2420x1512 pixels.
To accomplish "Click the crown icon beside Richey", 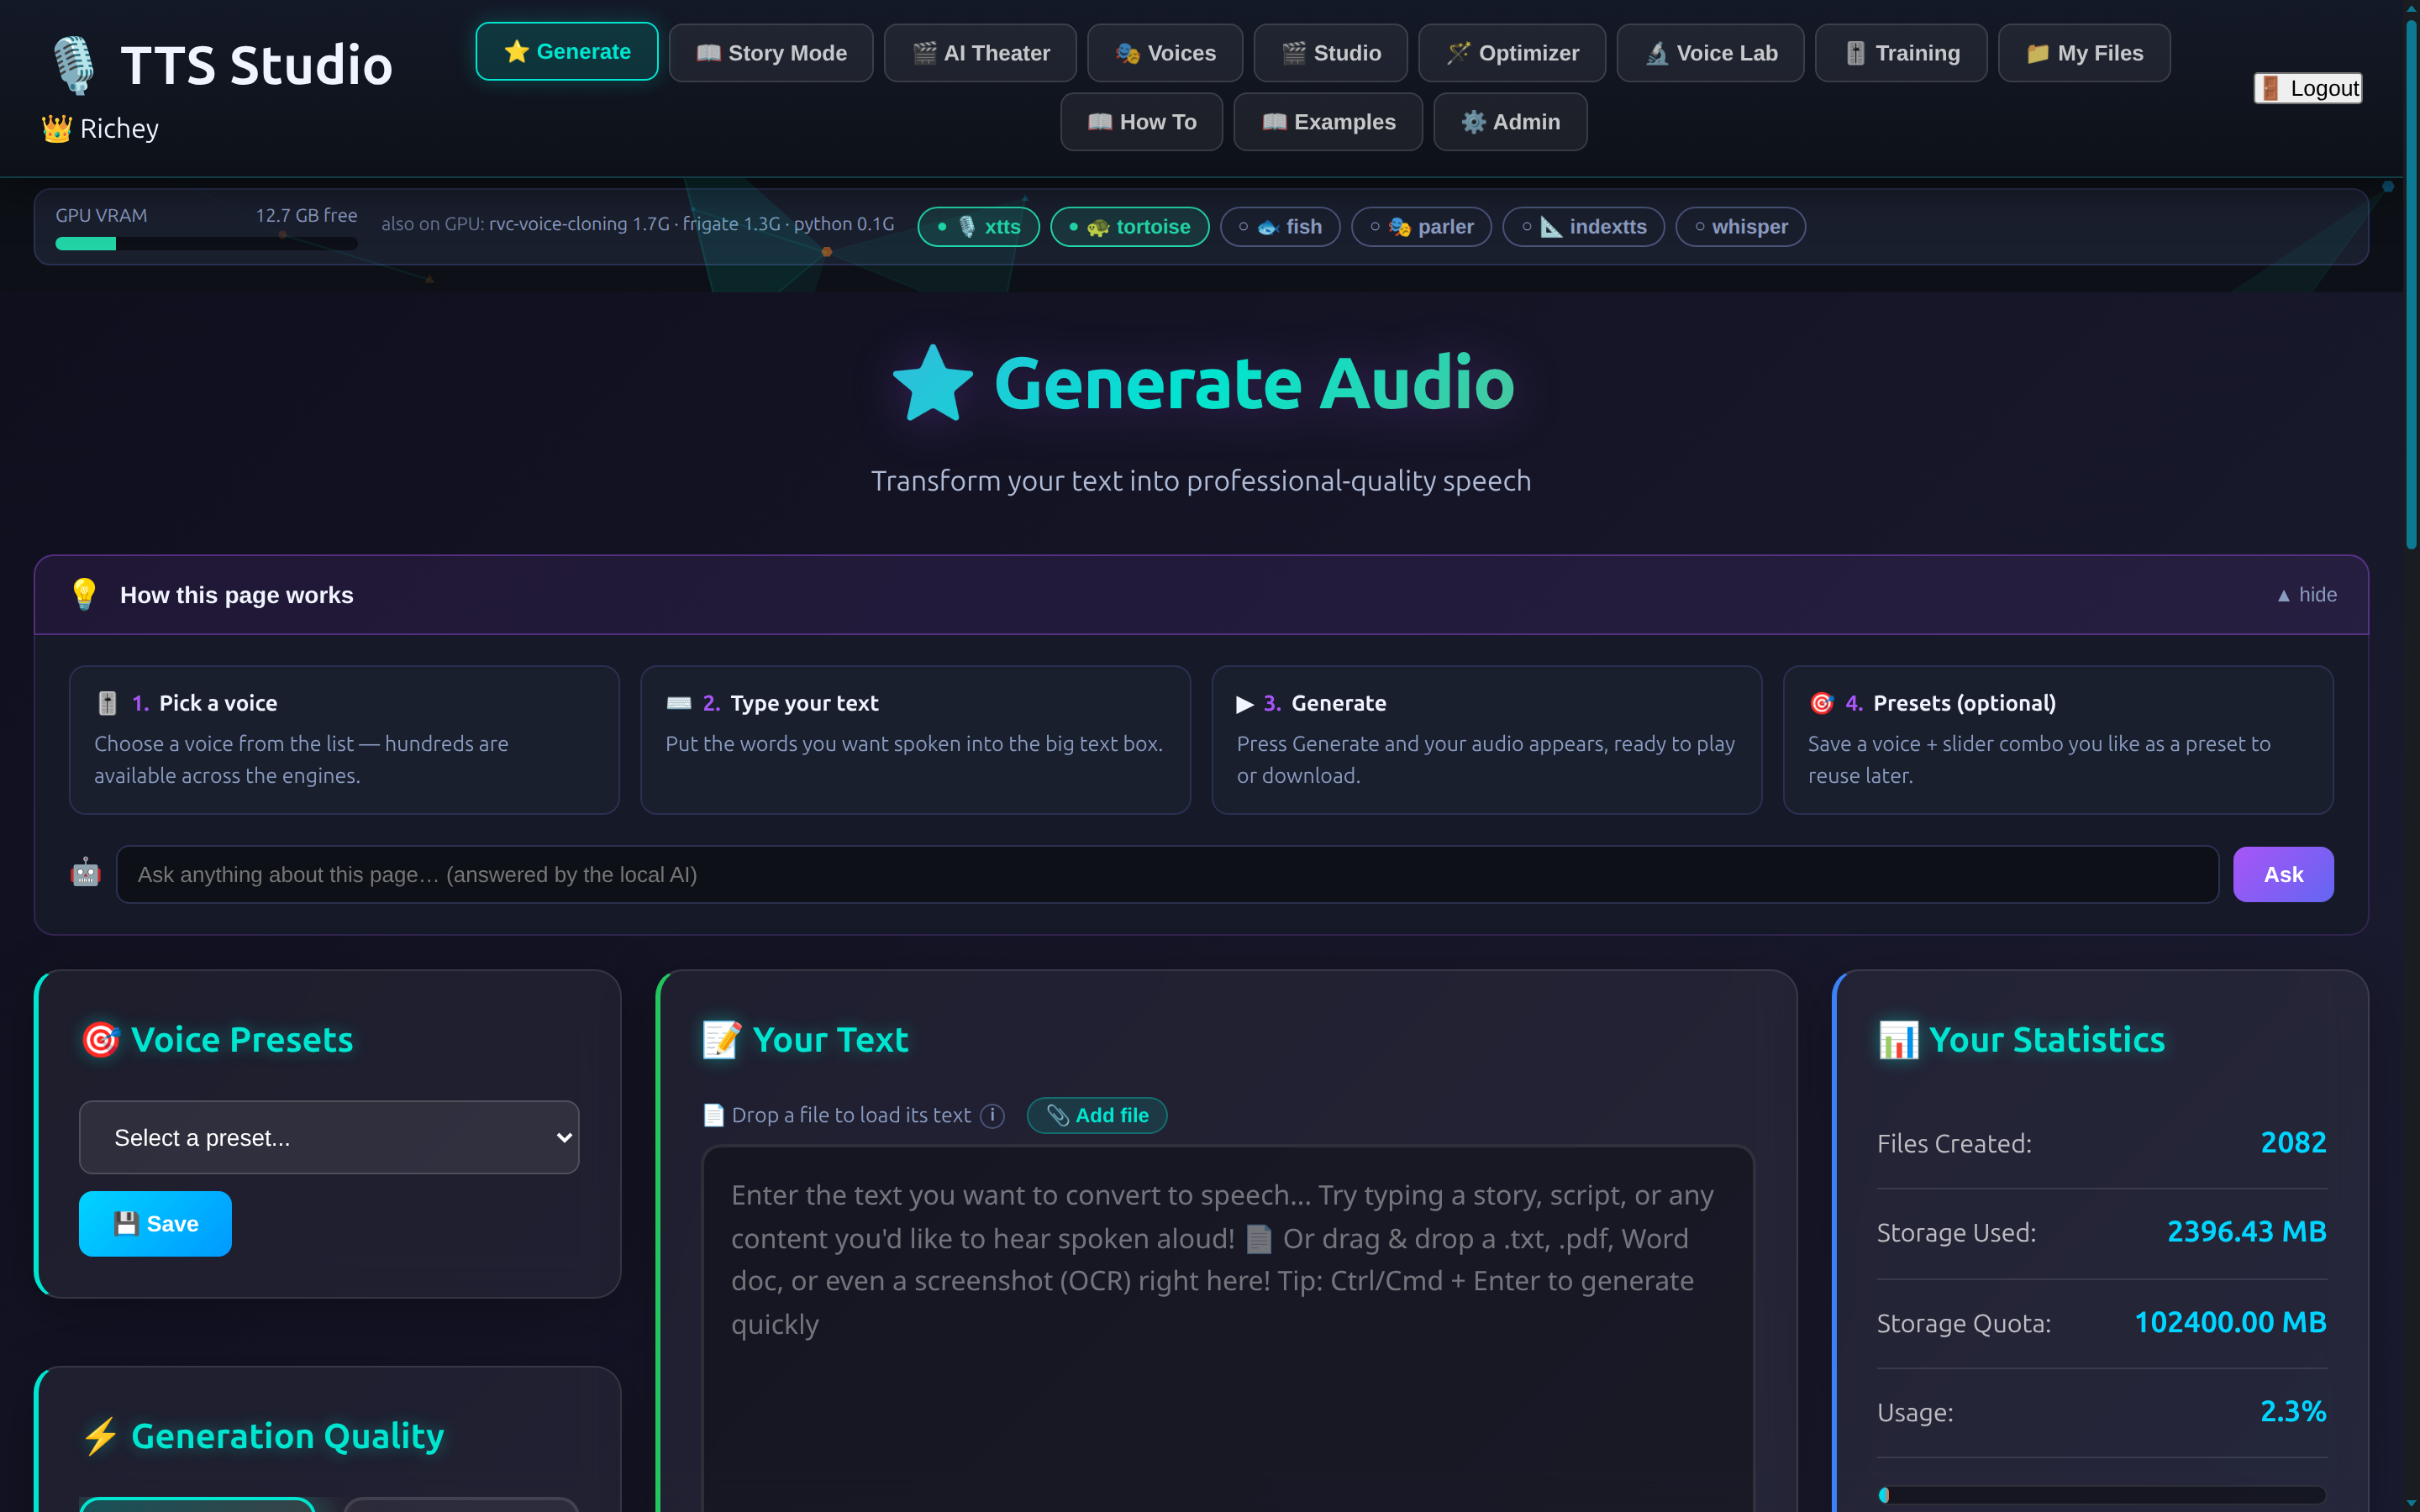I will coord(56,128).
